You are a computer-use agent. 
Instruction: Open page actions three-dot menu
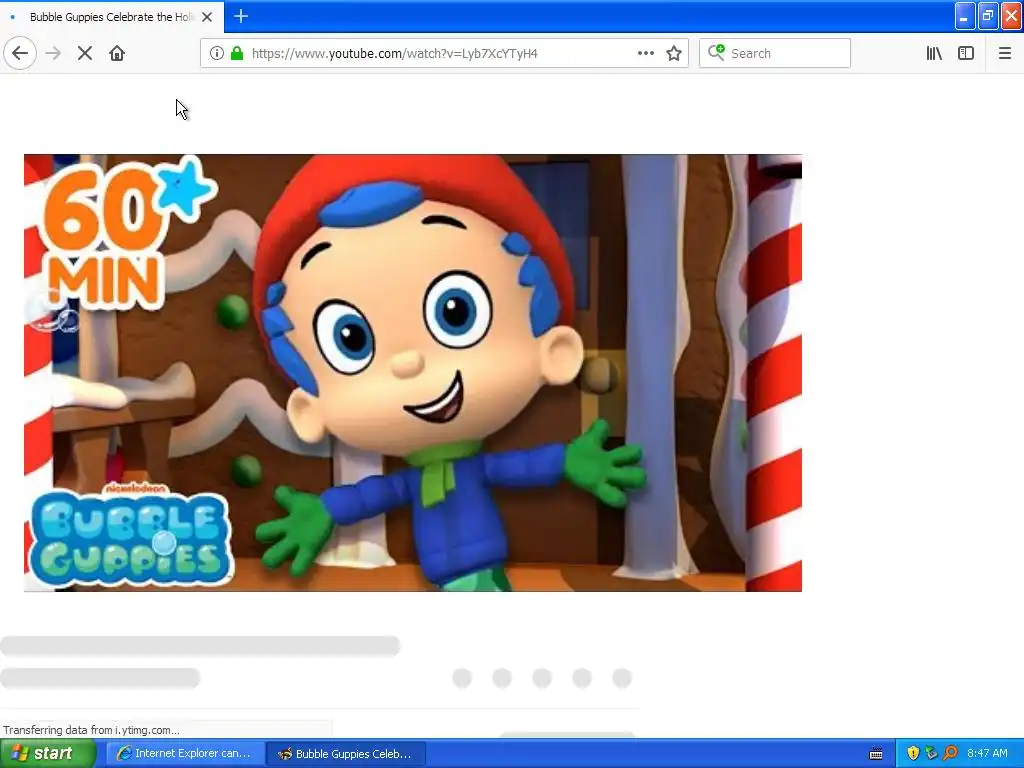coord(645,54)
